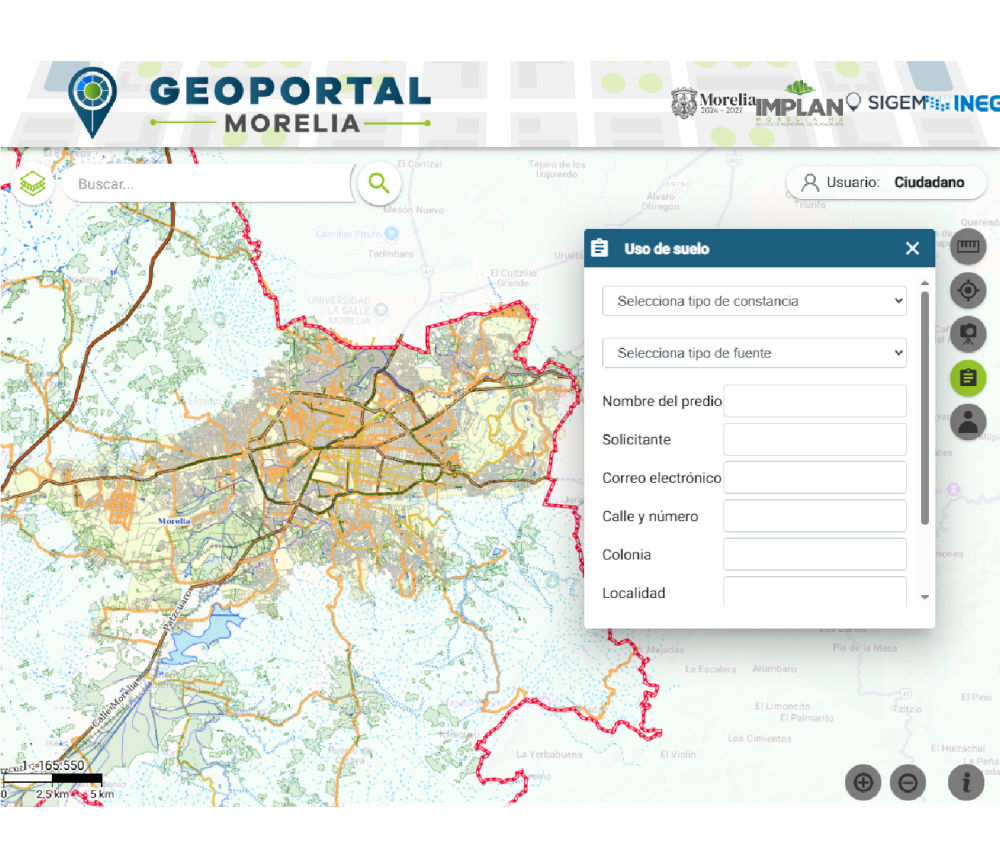Open the map layers panel icon
The image size is (1000, 861).
click(x=33, y=184)
